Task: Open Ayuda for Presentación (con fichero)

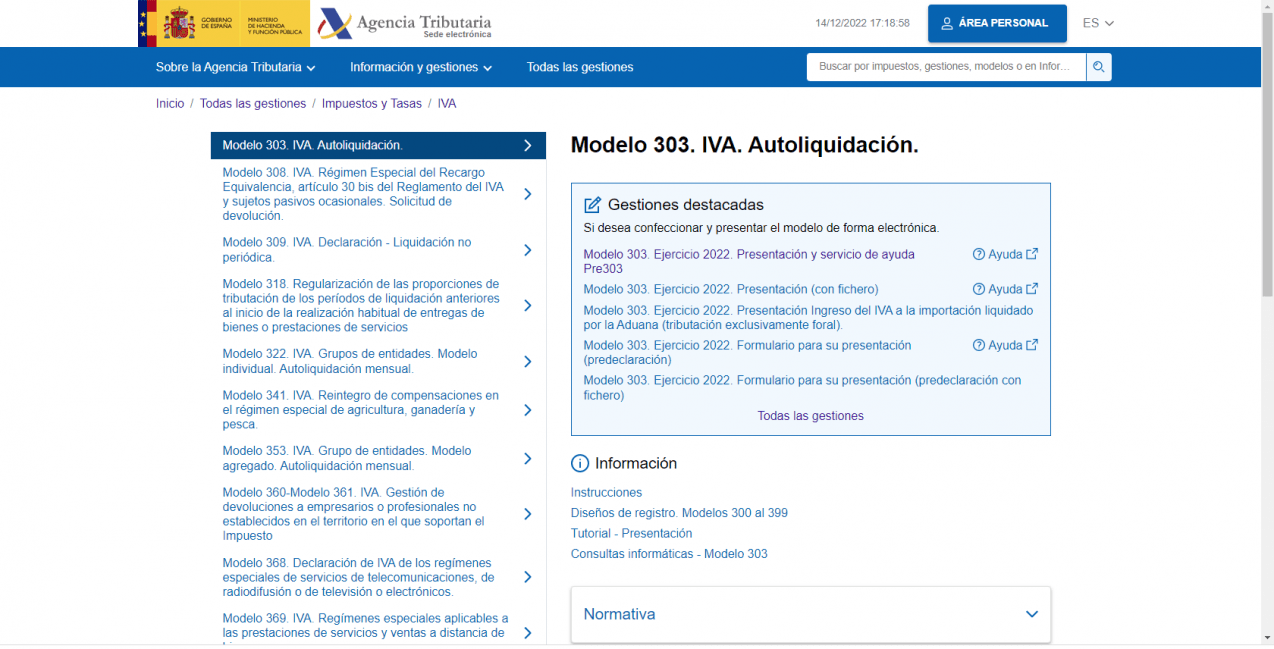Action: (1005, 288)
